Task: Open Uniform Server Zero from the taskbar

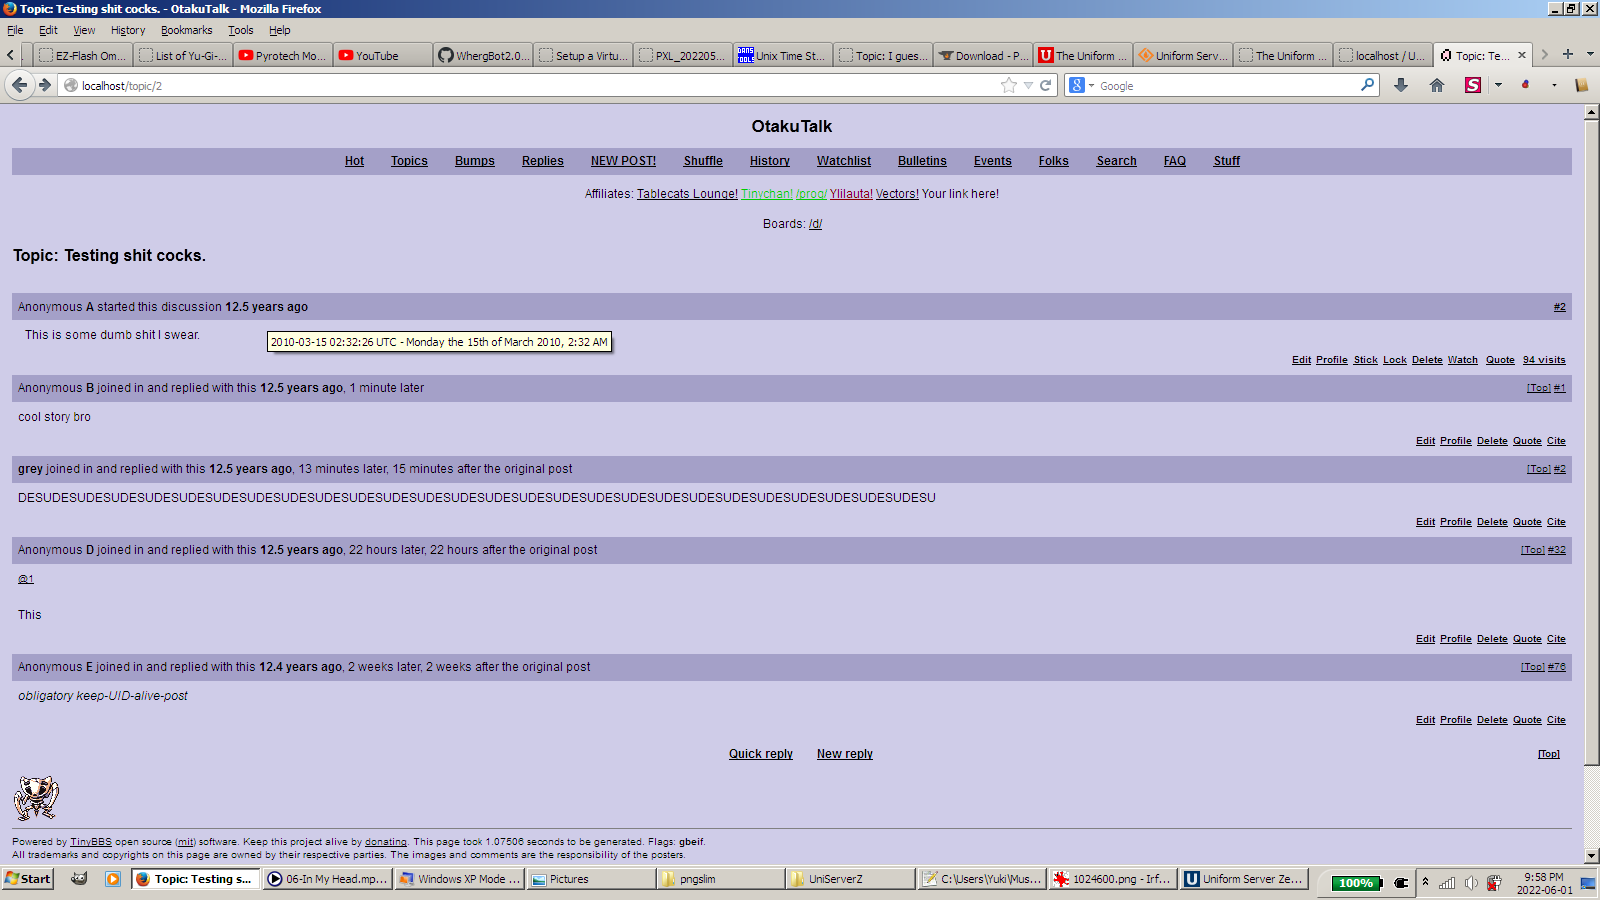Action: (1244, 879)
